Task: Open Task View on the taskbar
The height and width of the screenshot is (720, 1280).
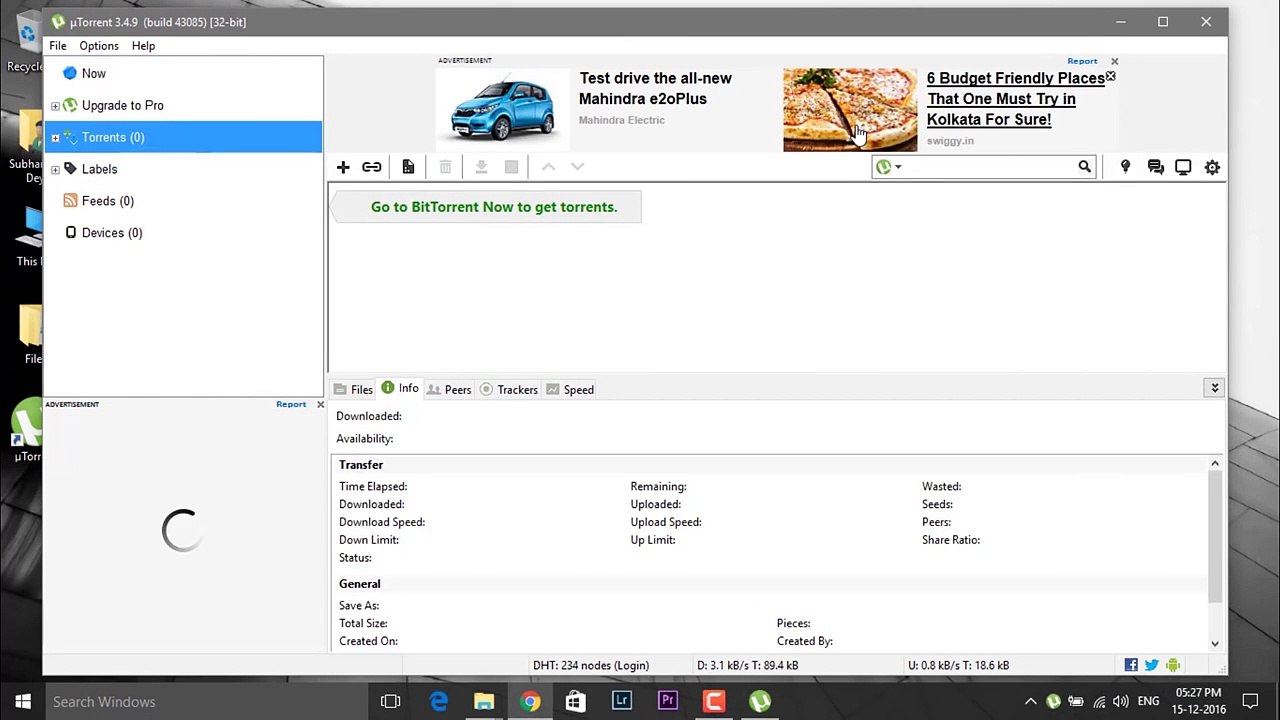Action: (x=390, y=701)
